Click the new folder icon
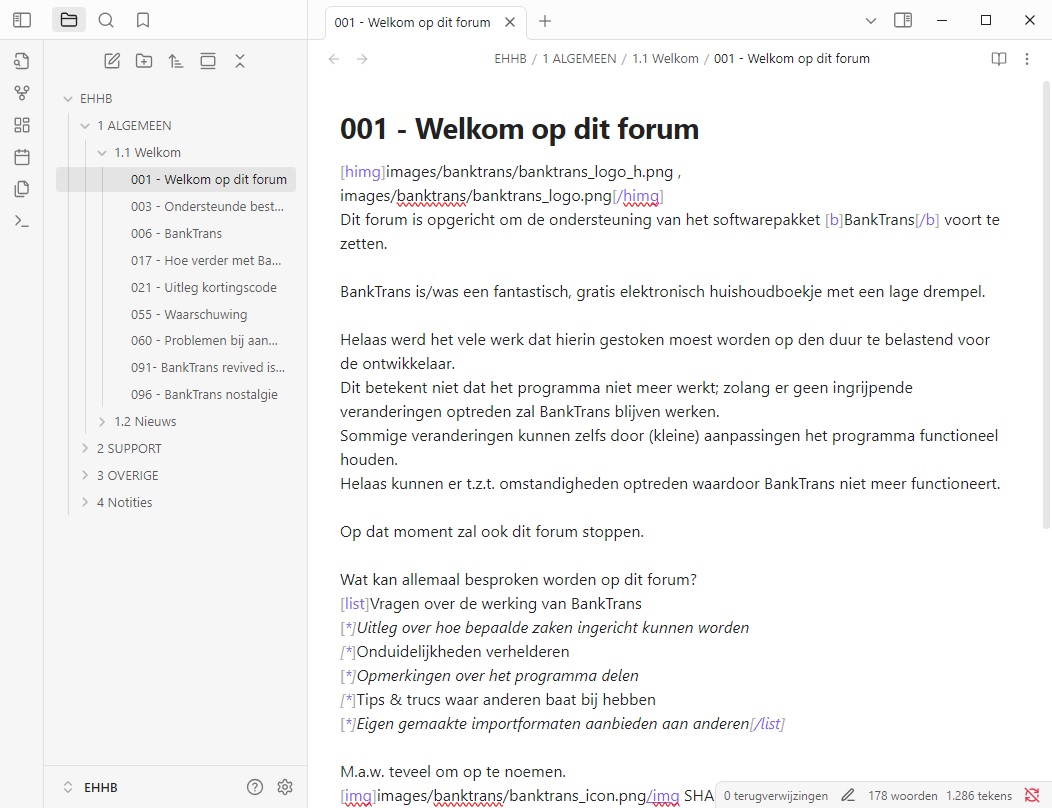The width and height of the screenshot is (1052, 808). click(144, 61)
